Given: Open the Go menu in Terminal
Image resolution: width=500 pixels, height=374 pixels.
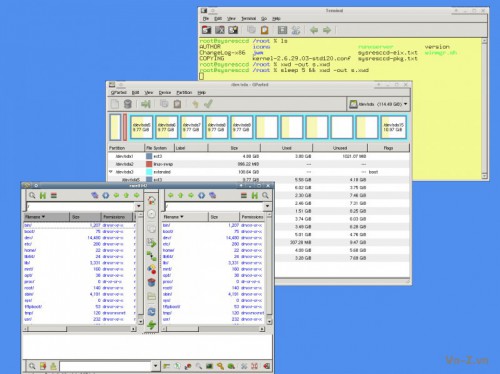Looking at the screenshot, I should click(264, 19).
